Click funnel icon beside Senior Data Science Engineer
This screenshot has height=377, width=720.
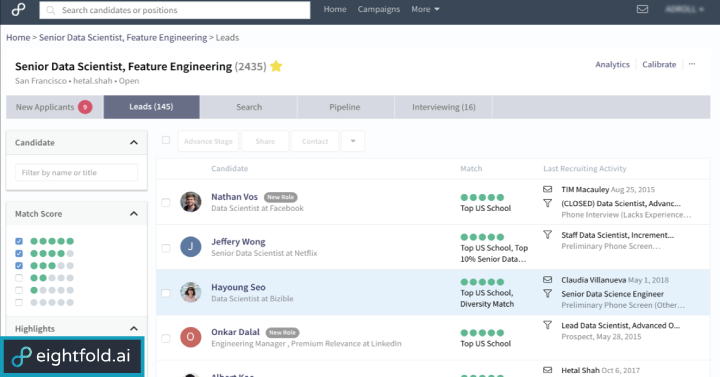(547, 293)
